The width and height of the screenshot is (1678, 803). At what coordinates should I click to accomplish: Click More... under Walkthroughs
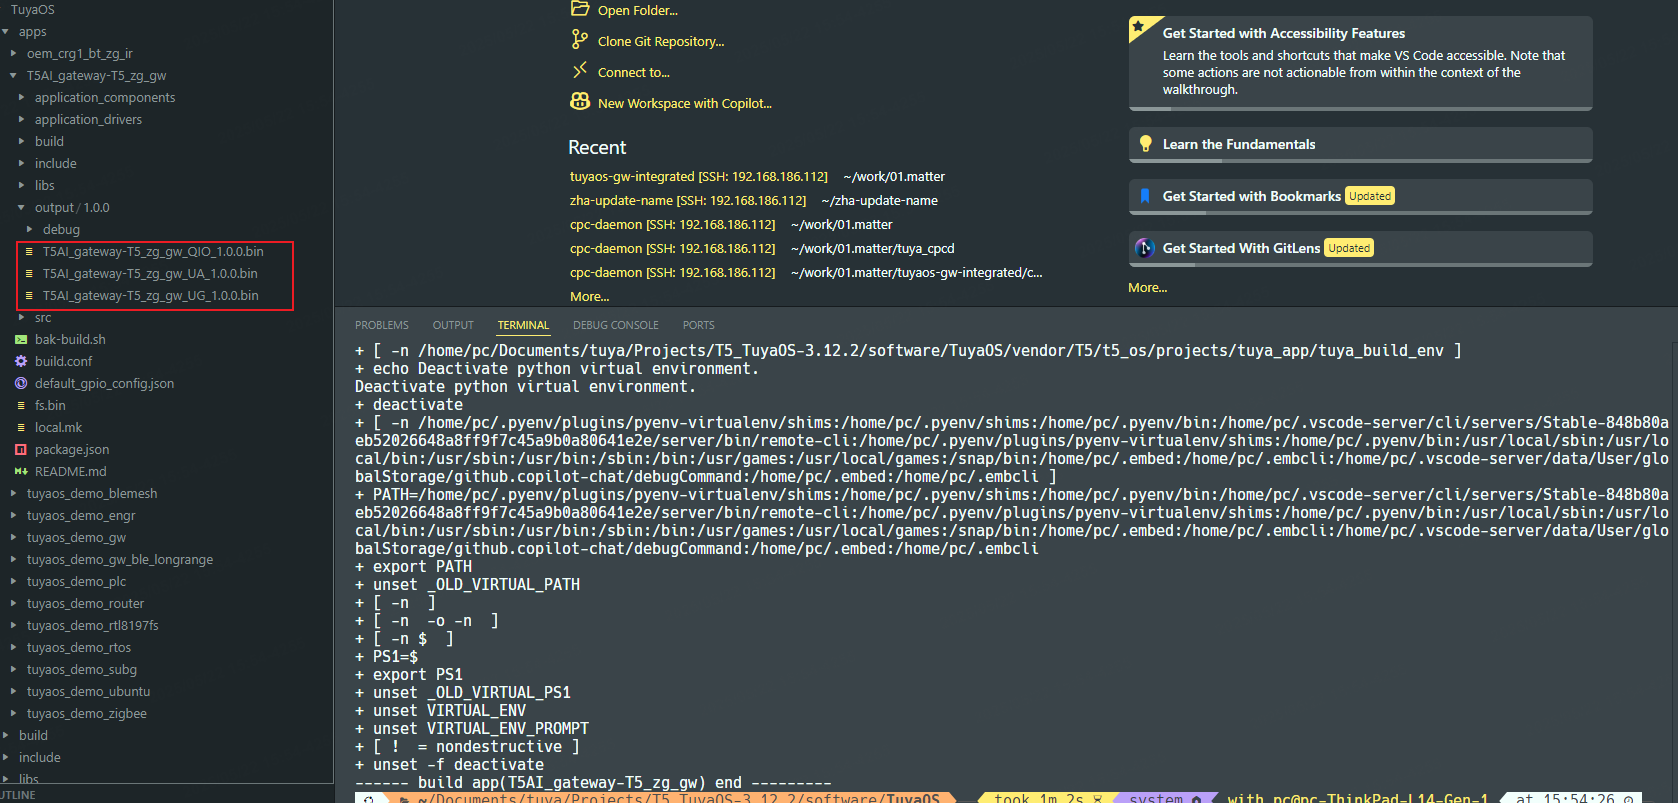[x=1147, y=288]
